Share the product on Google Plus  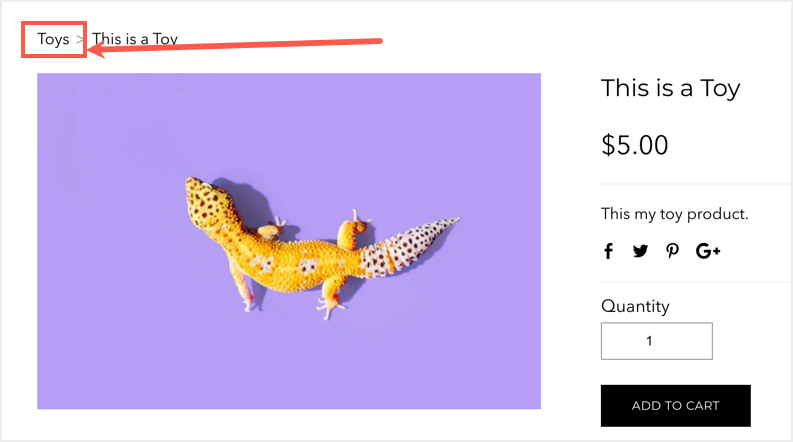click(708, 251)
